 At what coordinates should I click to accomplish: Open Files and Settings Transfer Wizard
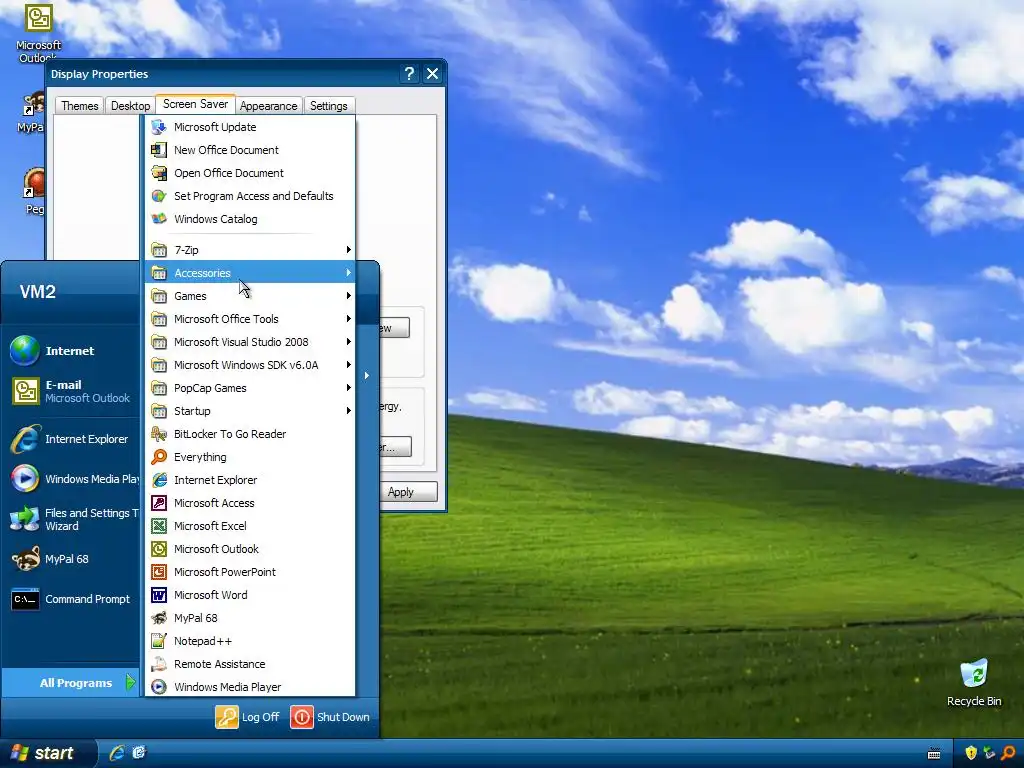coord(71,519)
